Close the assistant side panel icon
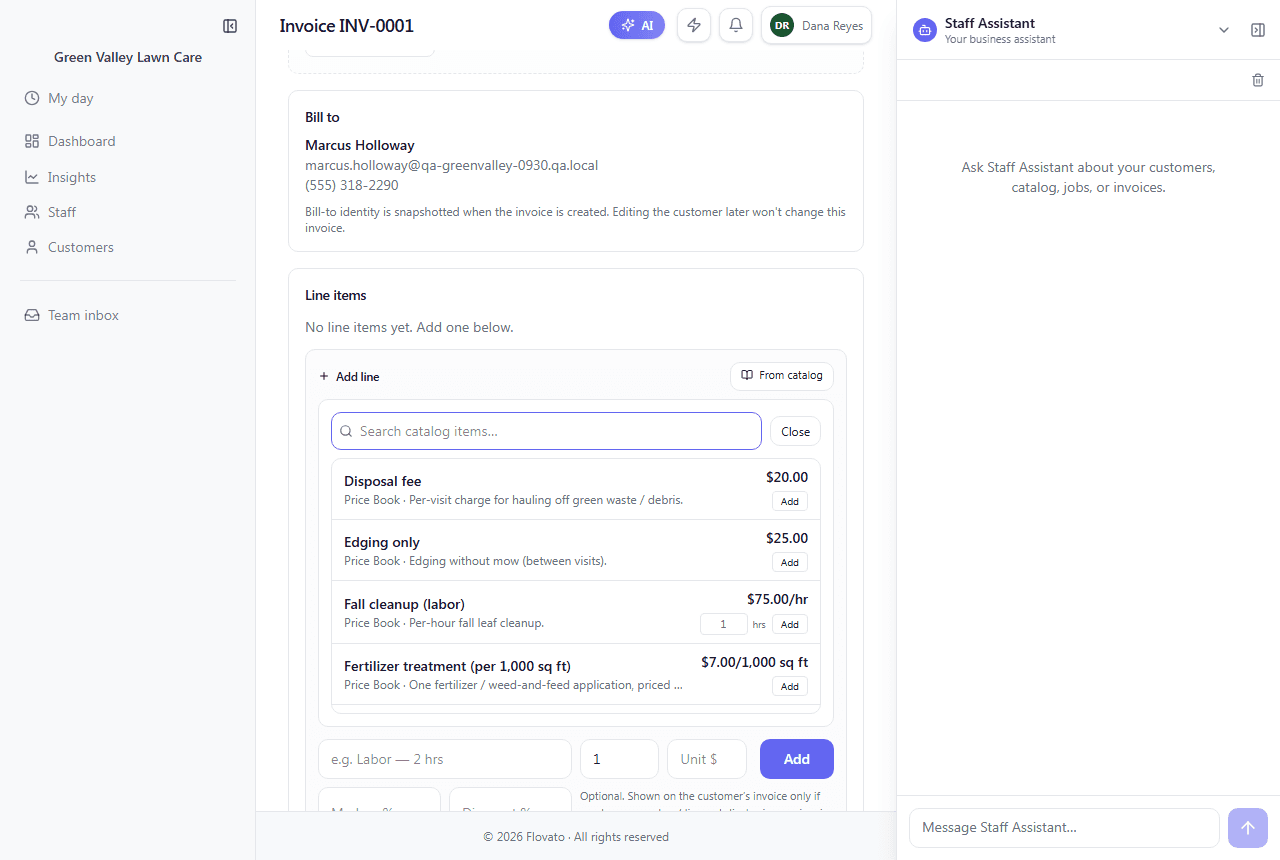 coord(1258,30)
